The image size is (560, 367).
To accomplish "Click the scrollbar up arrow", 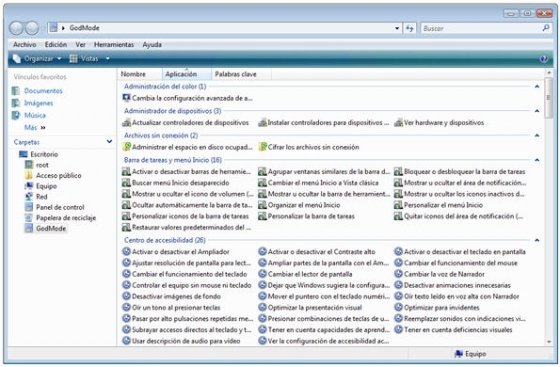I will point(549,72).
